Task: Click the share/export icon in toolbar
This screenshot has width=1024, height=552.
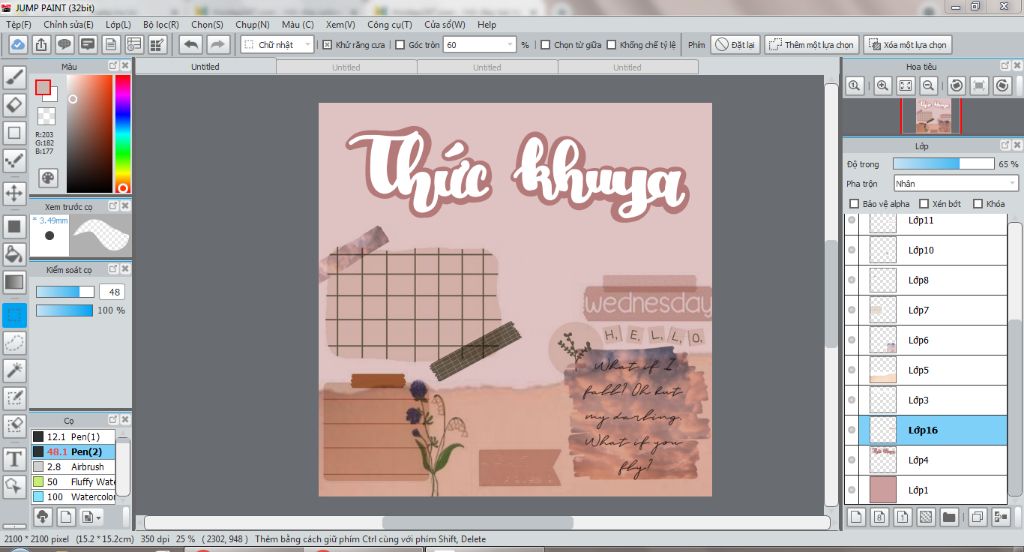Action: (41, 44)
